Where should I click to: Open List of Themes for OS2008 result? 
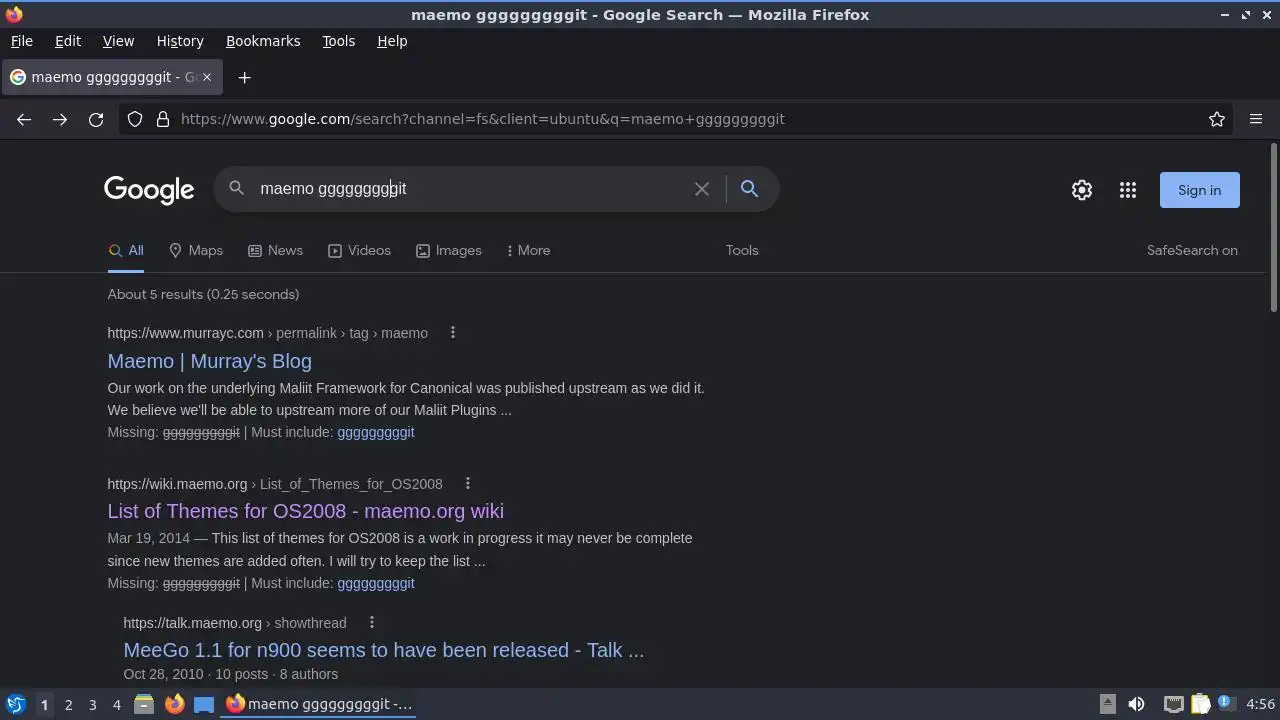click(306, 511)
